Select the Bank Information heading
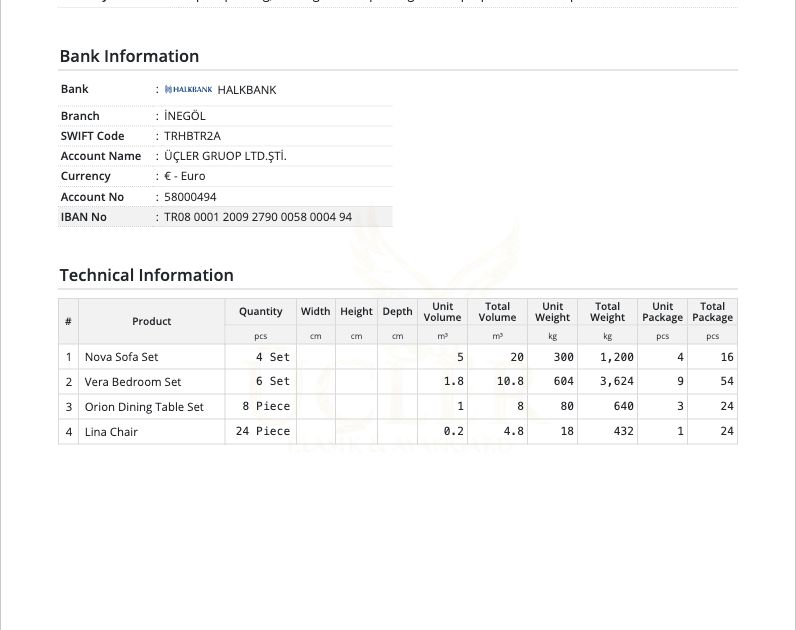Viewport: 796px width, 630px height. pos(129,56)
